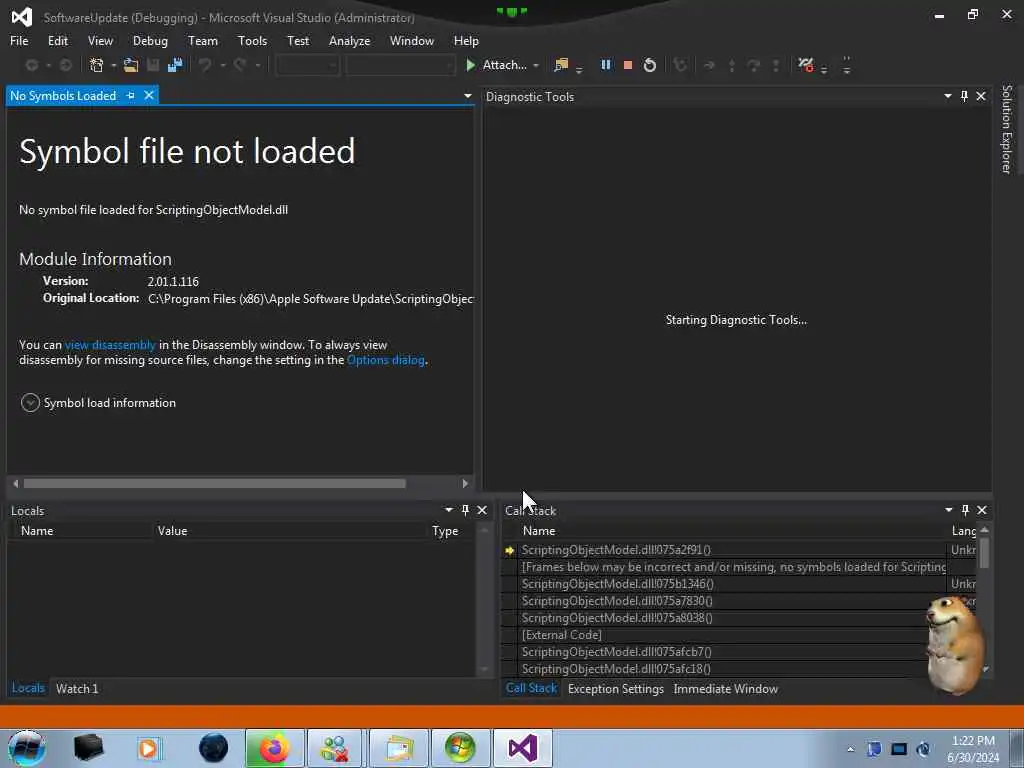
Task: Open the toolbar overflow options at far right
Action: click(846, 65)
